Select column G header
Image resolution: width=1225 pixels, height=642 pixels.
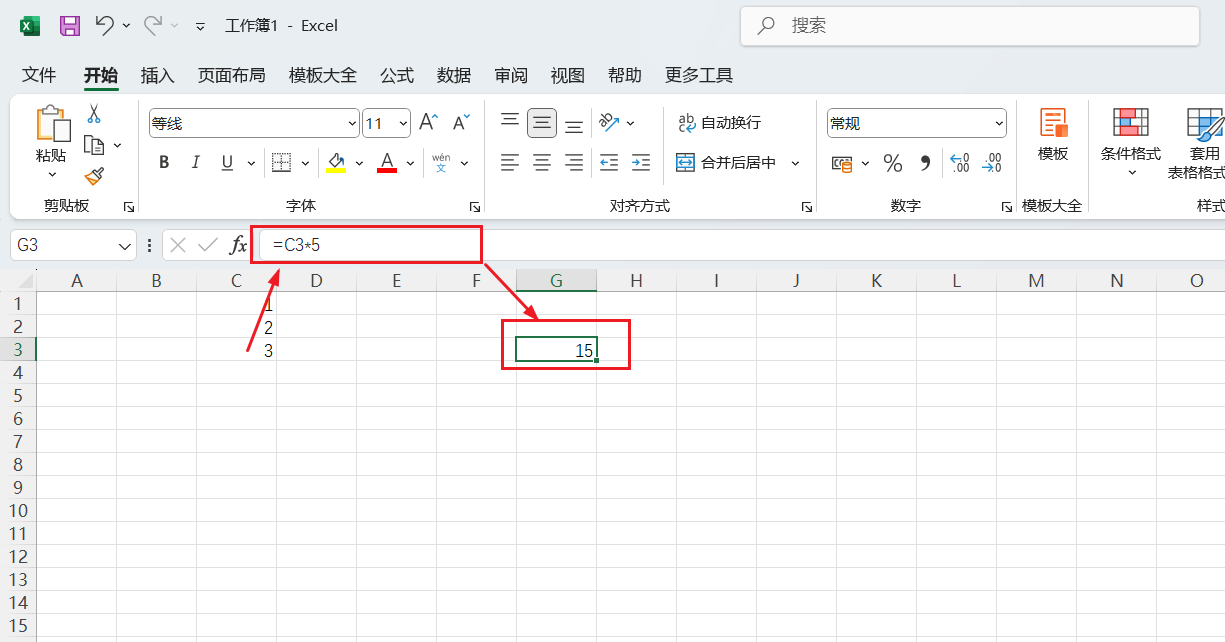point(556,281)
